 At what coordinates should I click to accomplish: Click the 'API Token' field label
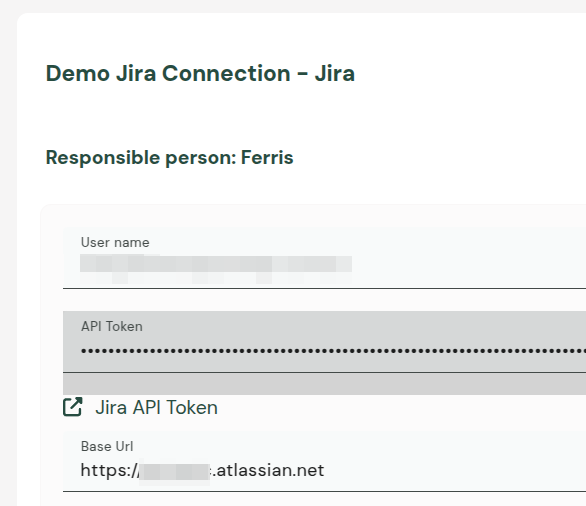point(112,326)
